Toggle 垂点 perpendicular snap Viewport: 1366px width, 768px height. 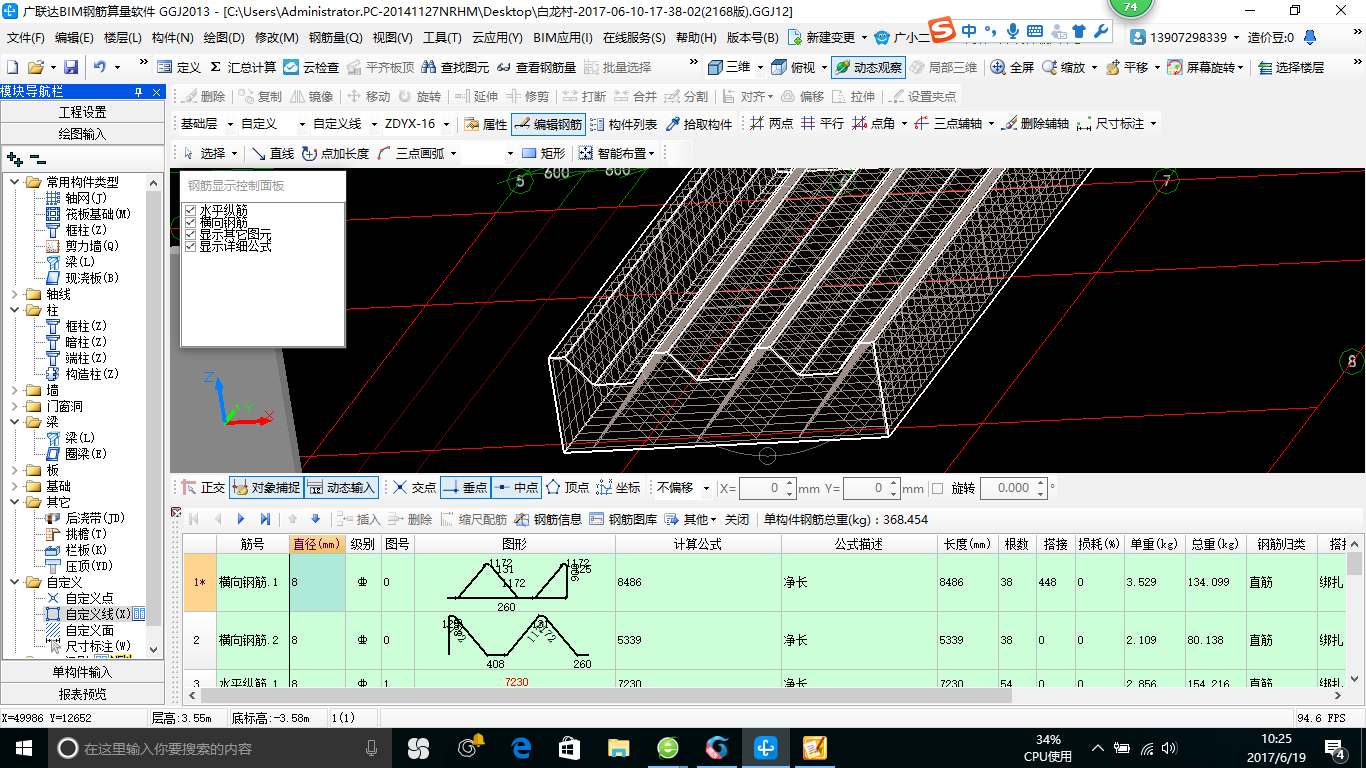click(464, 488)
